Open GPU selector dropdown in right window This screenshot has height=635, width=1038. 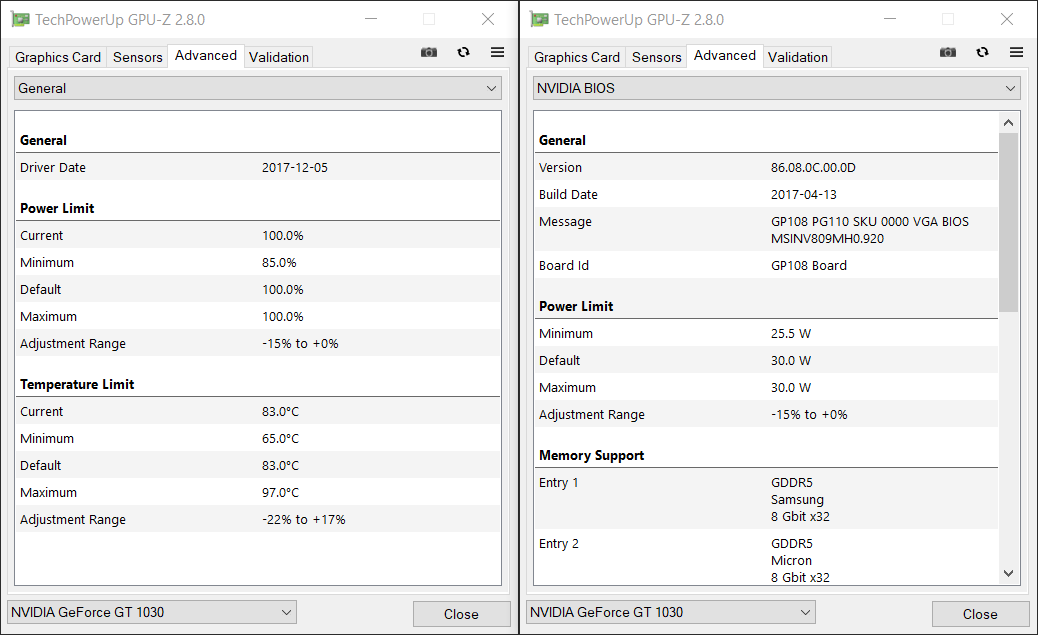[x=671, y=612]
